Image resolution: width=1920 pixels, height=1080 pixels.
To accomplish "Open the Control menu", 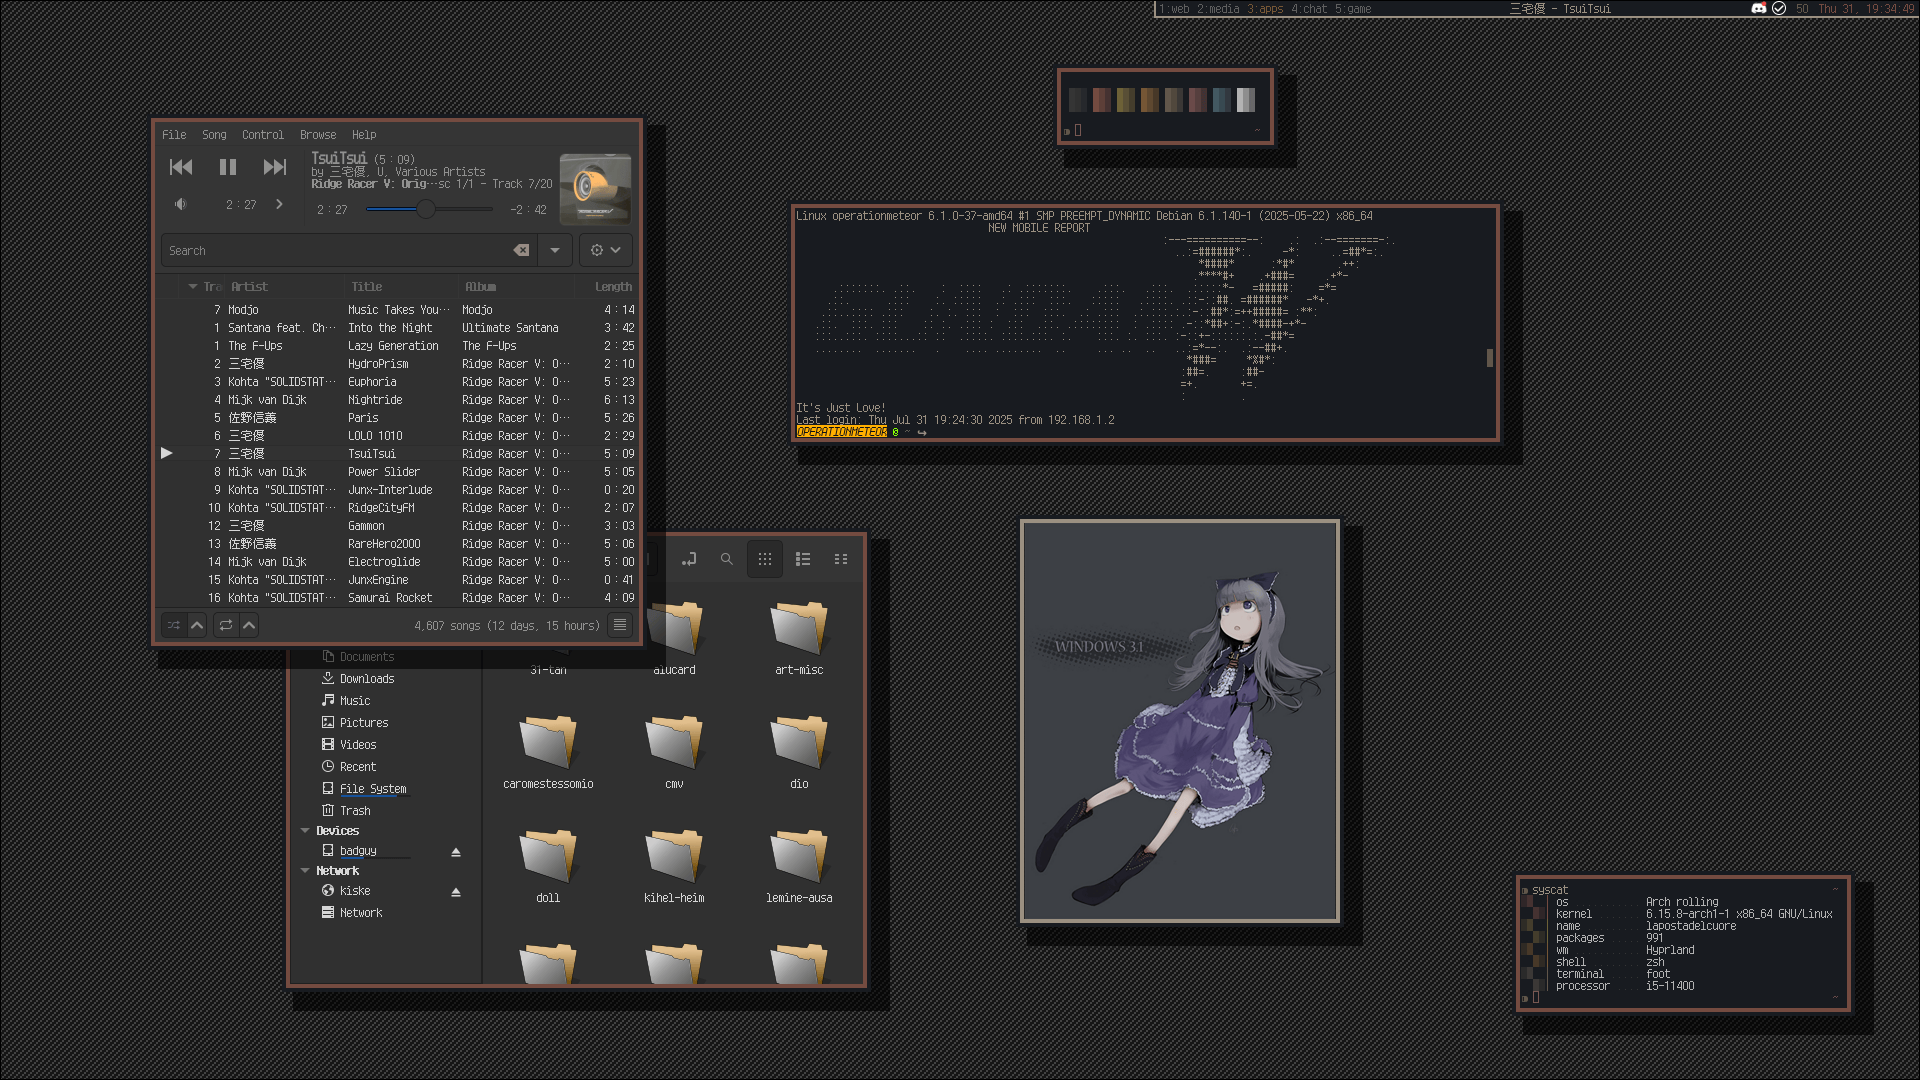I will tap(262, 135).
